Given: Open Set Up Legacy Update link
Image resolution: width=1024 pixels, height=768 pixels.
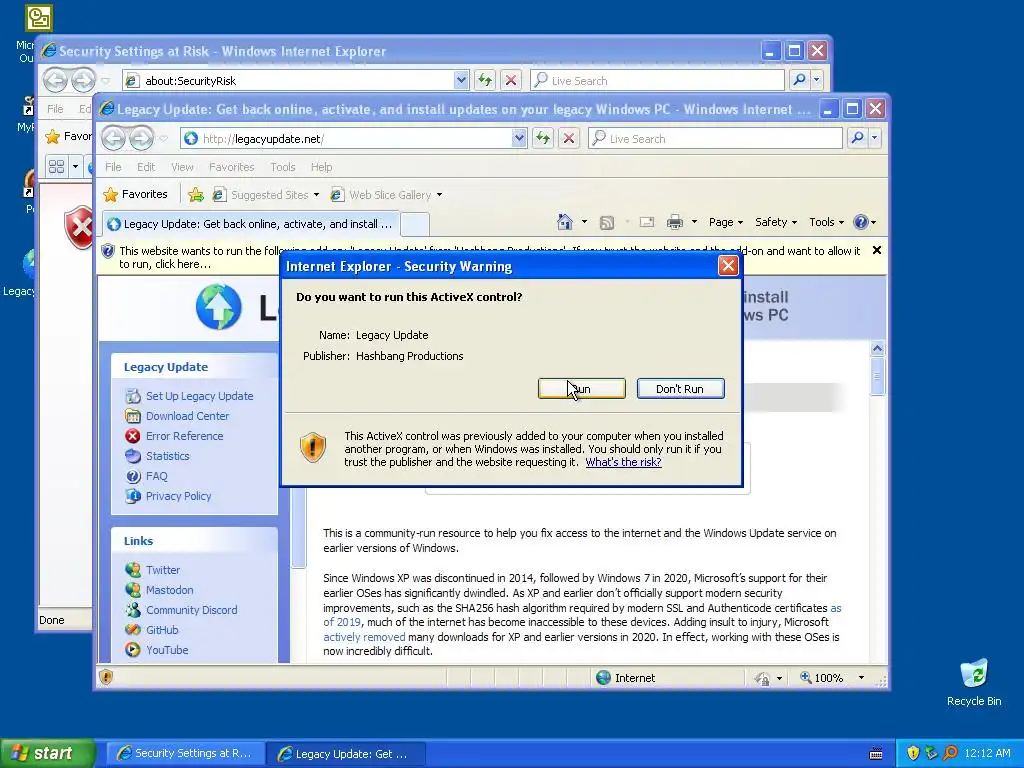Looking at the screenshot, I should (x=199, y=396).
